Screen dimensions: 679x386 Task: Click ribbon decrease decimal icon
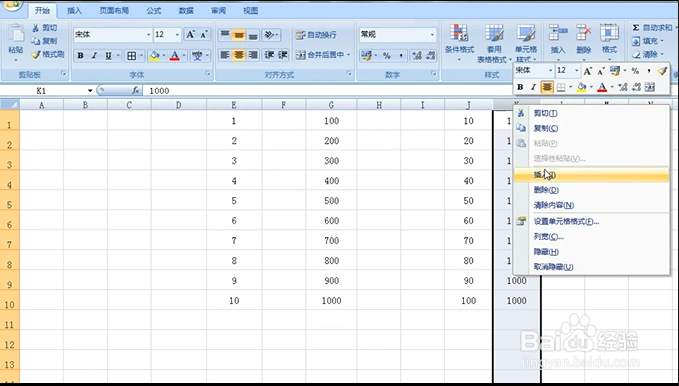click(x=430, y=55)
